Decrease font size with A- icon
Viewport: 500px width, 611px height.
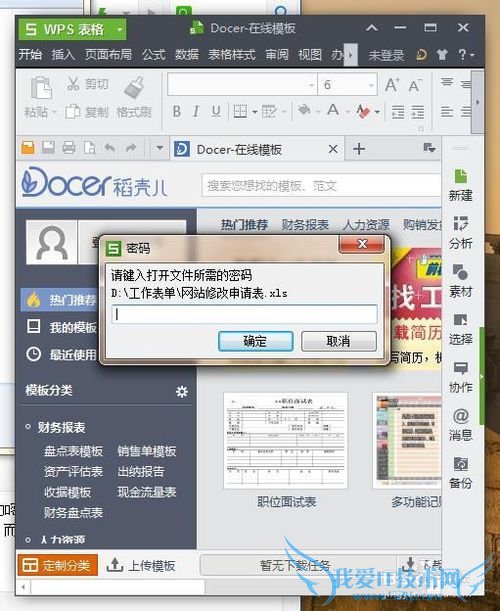point(415,85)
